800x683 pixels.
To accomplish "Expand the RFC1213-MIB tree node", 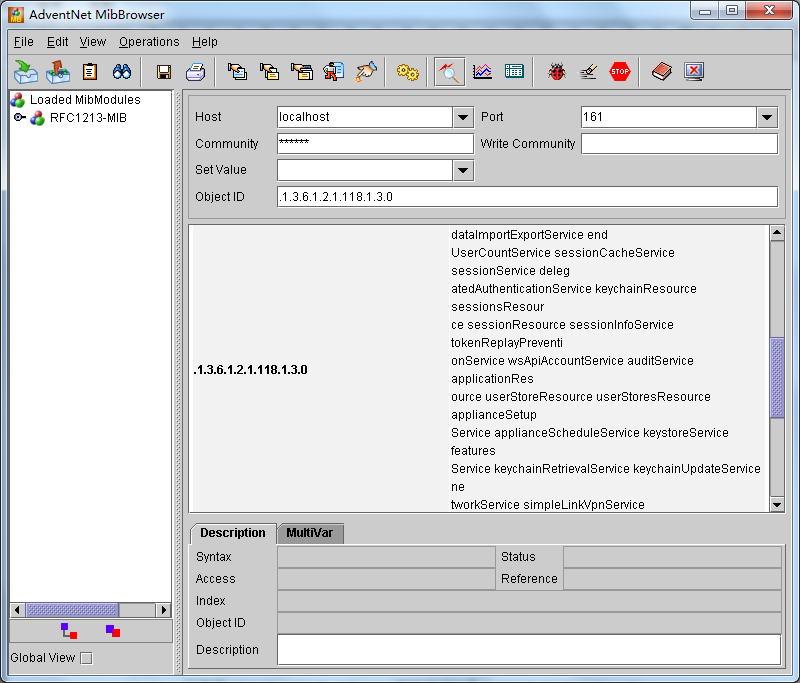I will point(18,118).
